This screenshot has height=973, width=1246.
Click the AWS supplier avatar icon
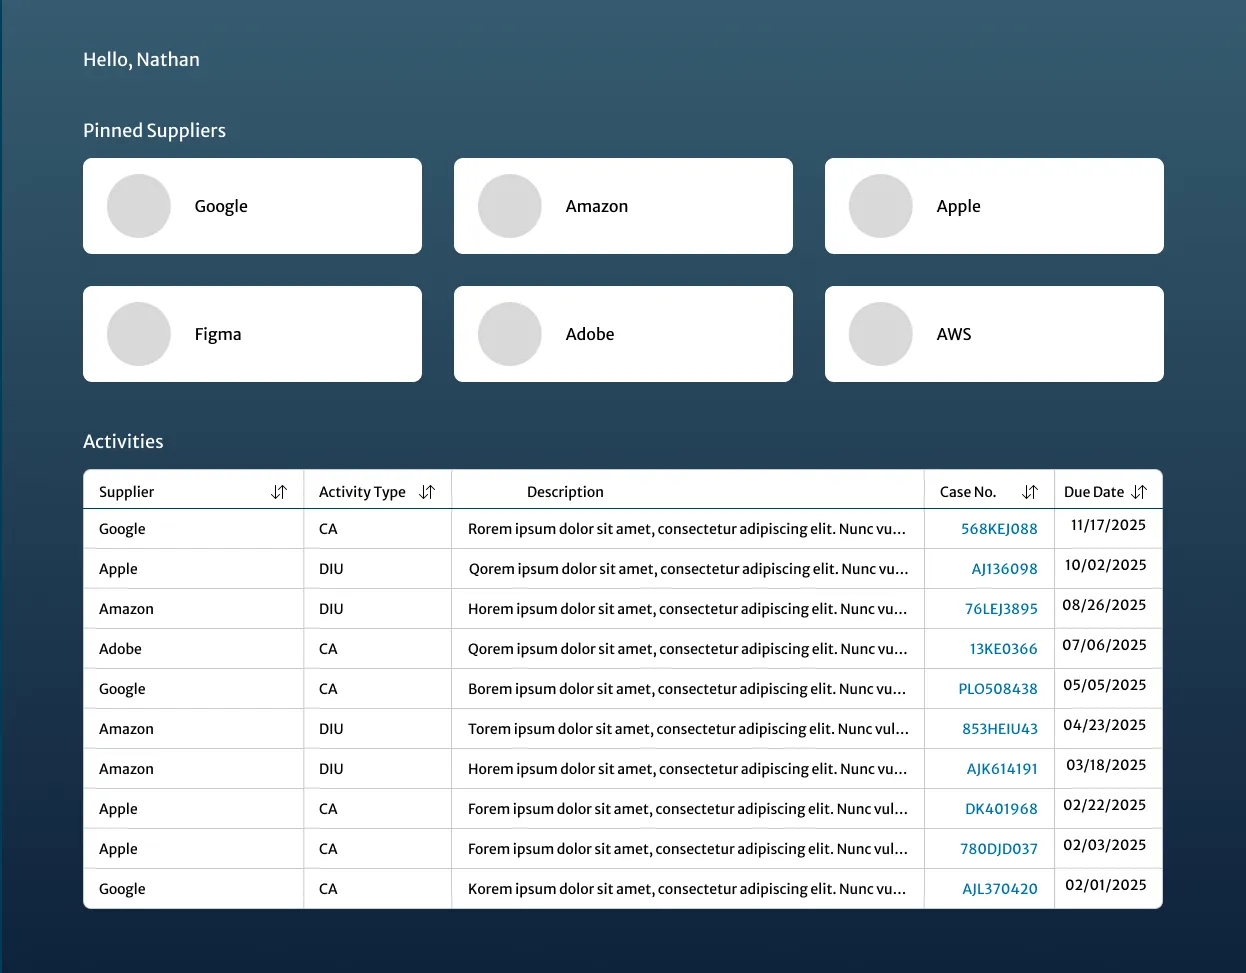(x=880, y=333)
